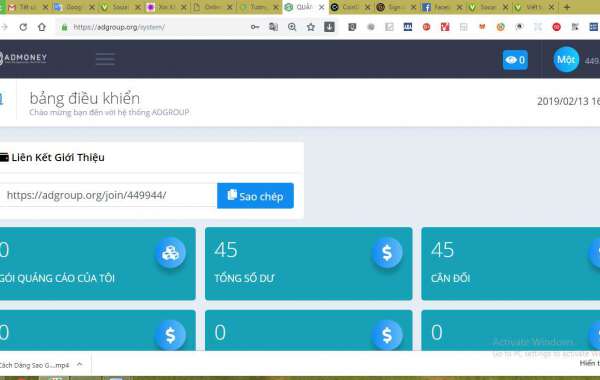Click the dollar icon on TỔNG SỐ DƯ card
The width and height of the screenshot is (600, 380).
387,253
